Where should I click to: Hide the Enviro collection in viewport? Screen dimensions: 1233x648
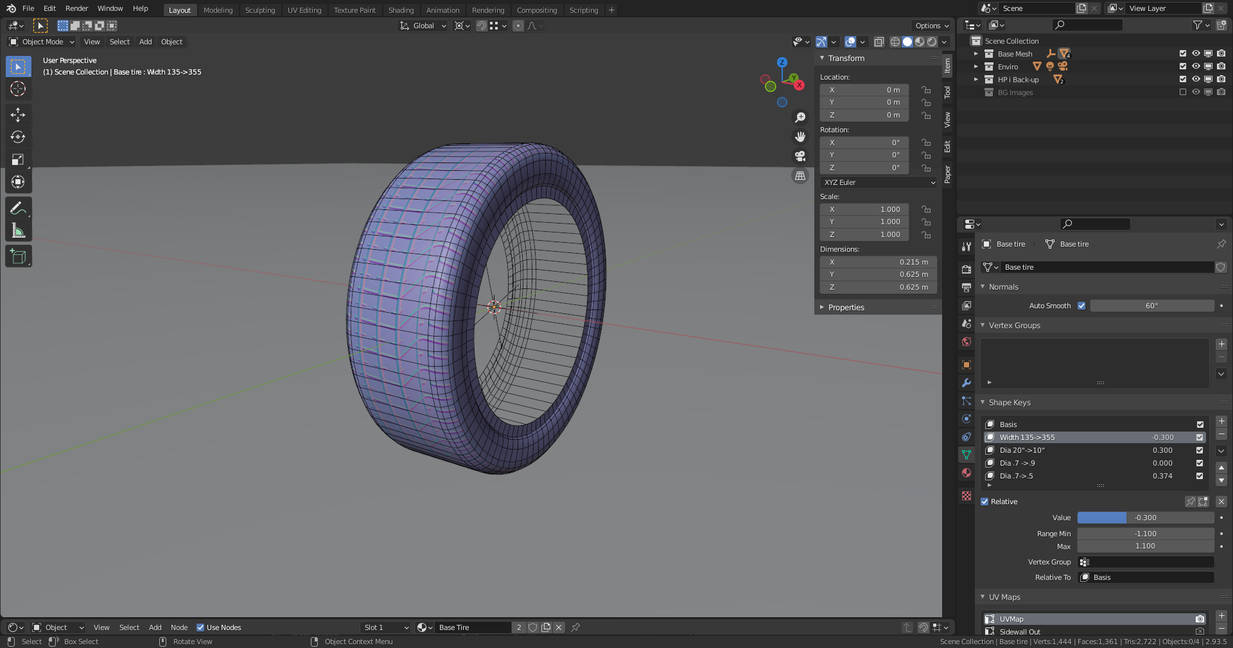pos(1195,67)
